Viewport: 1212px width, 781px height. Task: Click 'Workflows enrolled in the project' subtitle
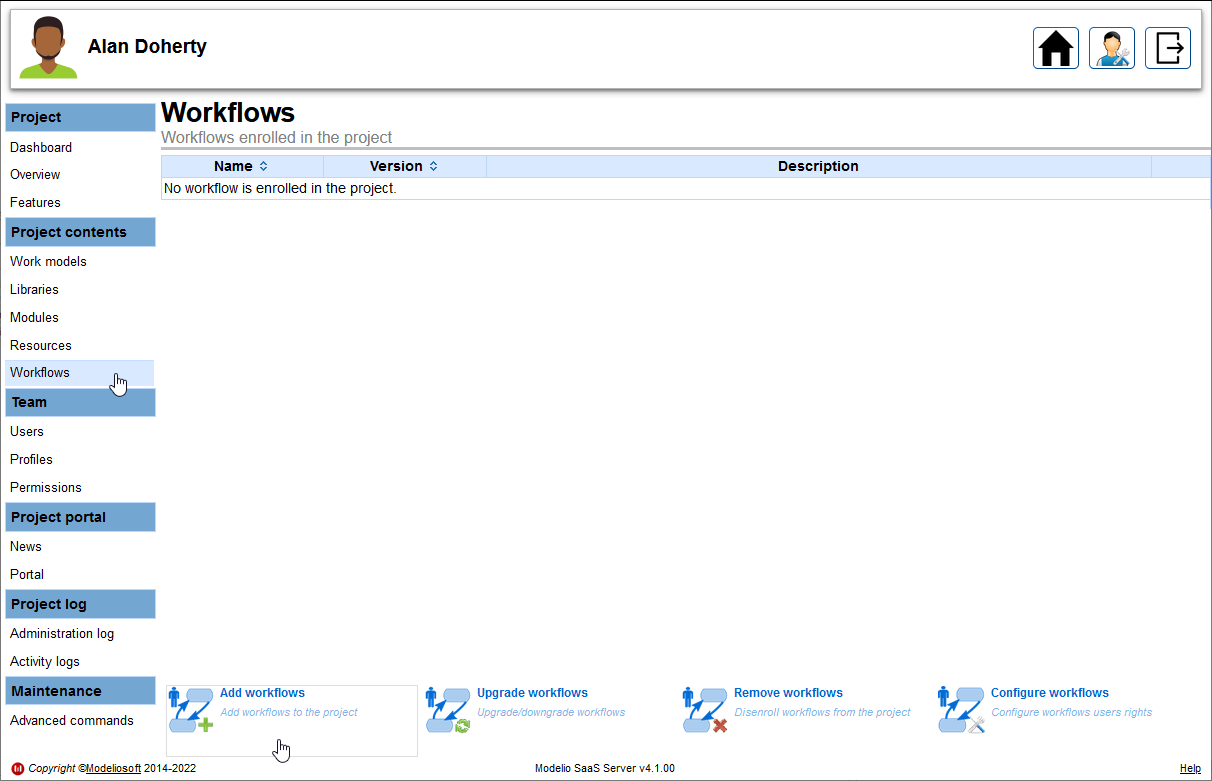pos(277,137)
